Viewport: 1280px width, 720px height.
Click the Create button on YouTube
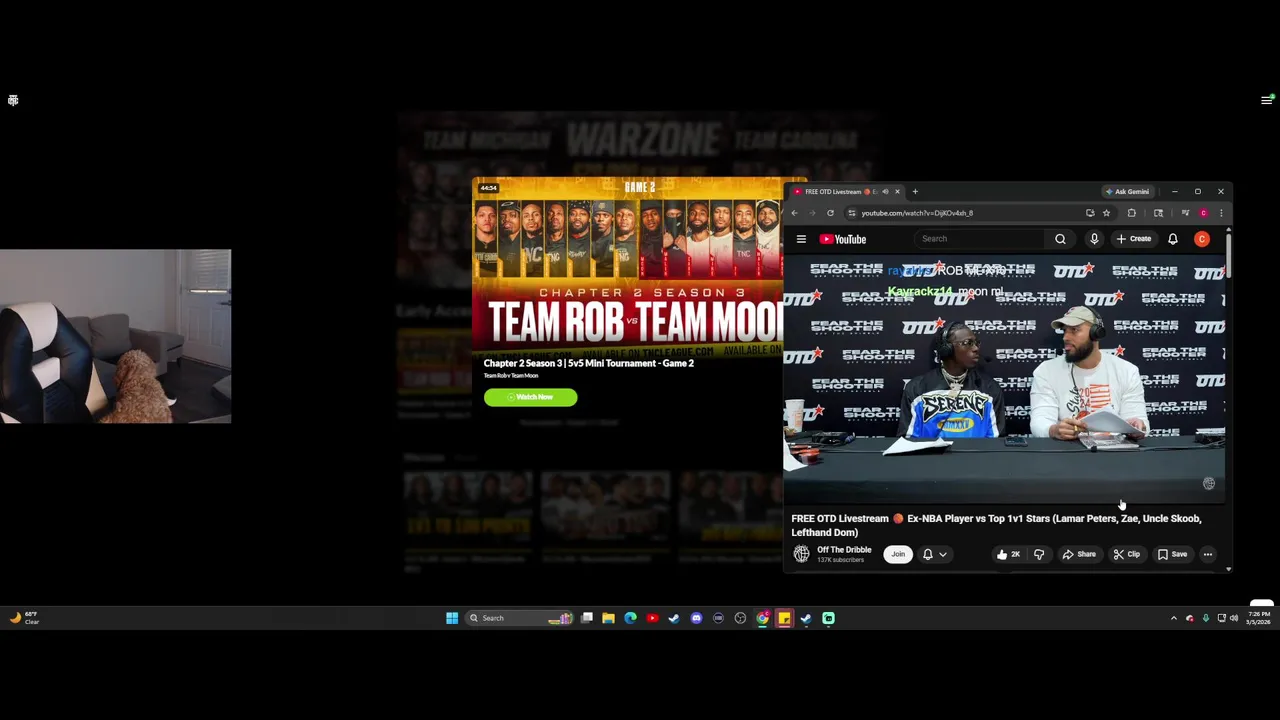1134,239
